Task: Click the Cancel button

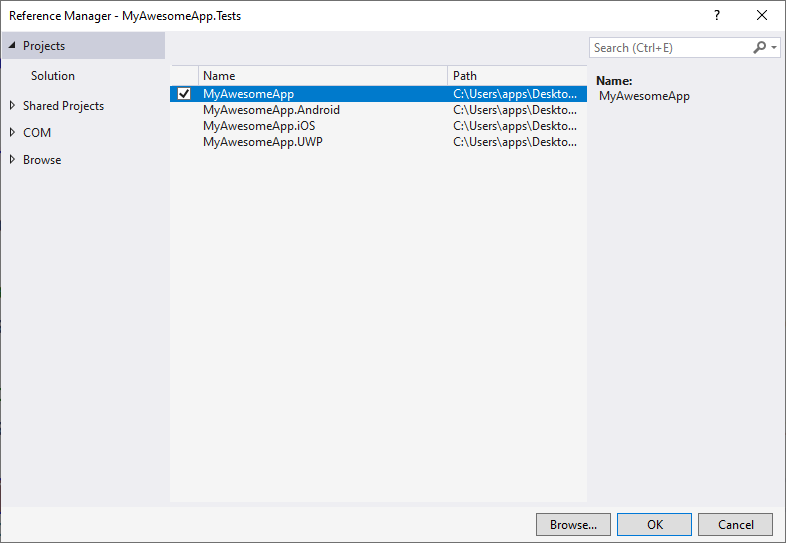Action: tap(735, 524)
